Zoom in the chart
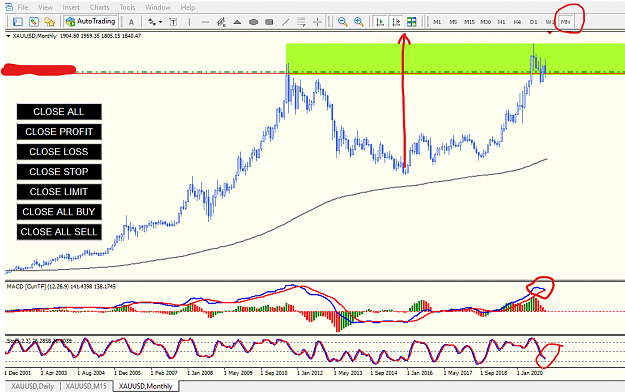 coord(359,22)
